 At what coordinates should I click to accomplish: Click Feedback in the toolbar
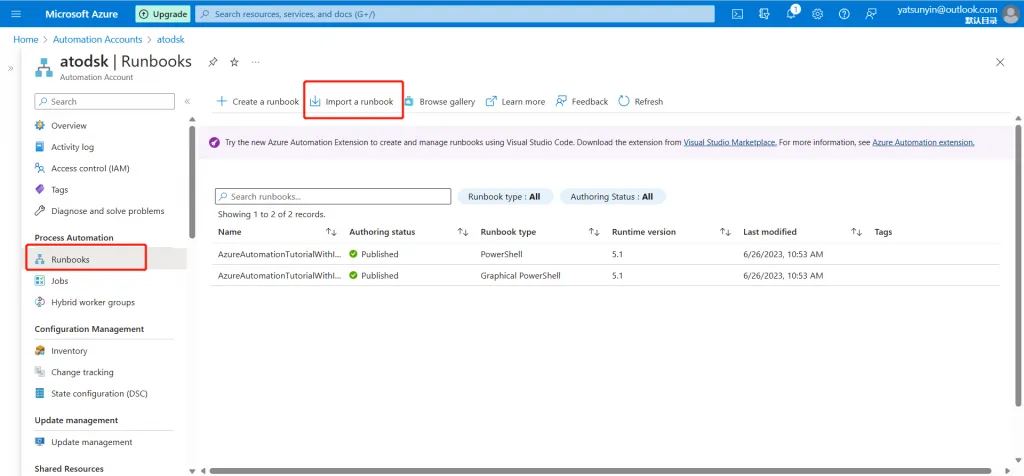pyautogui.click(x=581, y=101)
